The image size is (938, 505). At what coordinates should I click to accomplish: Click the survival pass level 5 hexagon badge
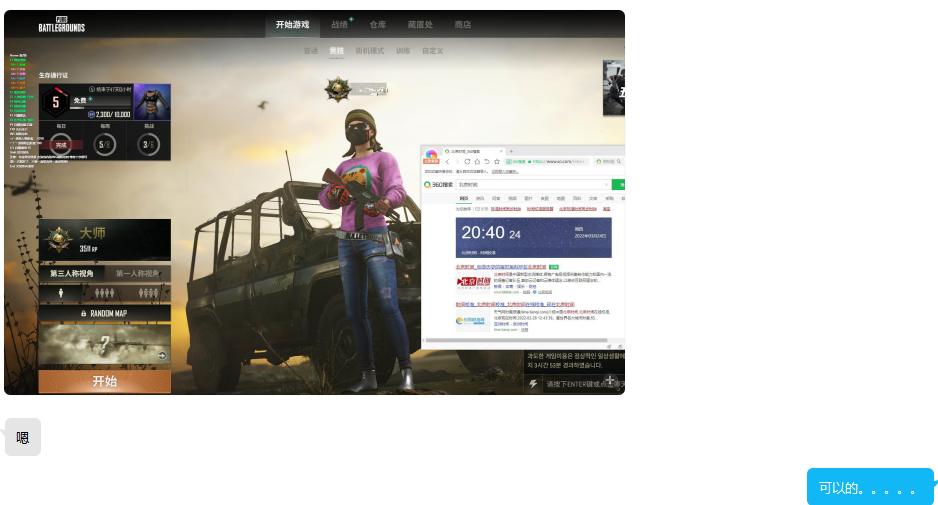coord(56,102)
